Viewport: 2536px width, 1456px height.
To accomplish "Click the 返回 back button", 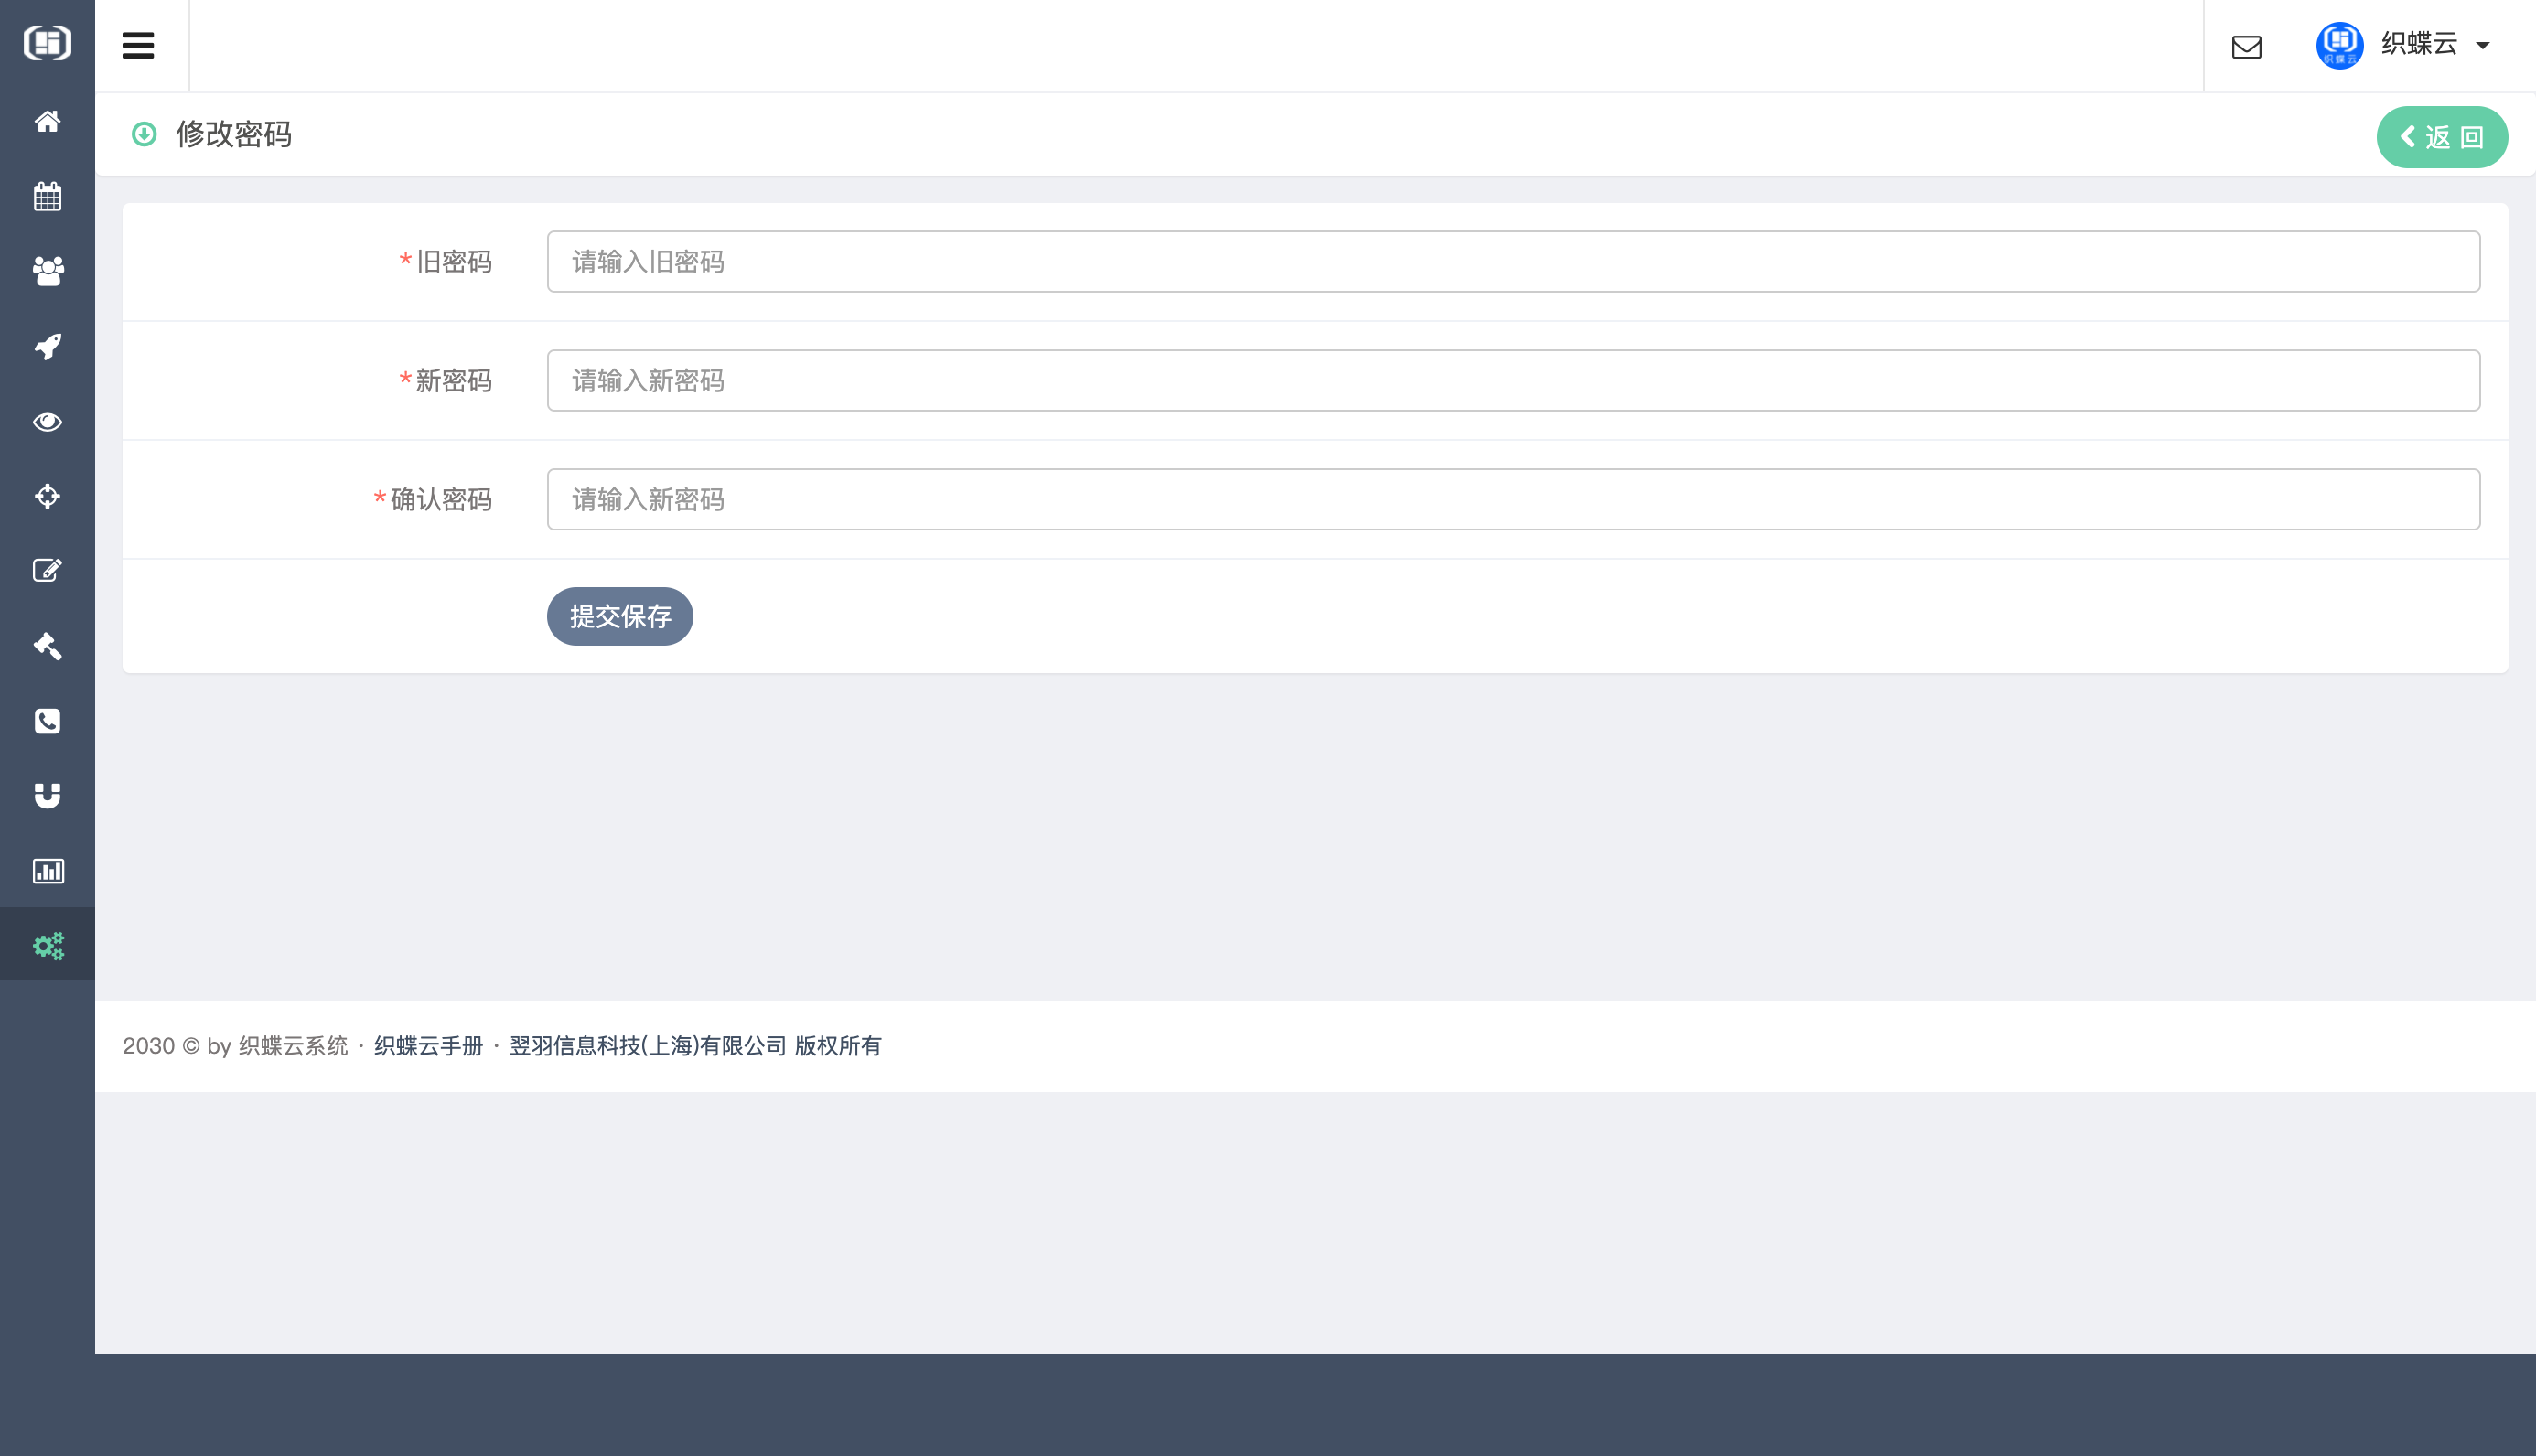I will pyautogui.click(x=2441, y=137).
